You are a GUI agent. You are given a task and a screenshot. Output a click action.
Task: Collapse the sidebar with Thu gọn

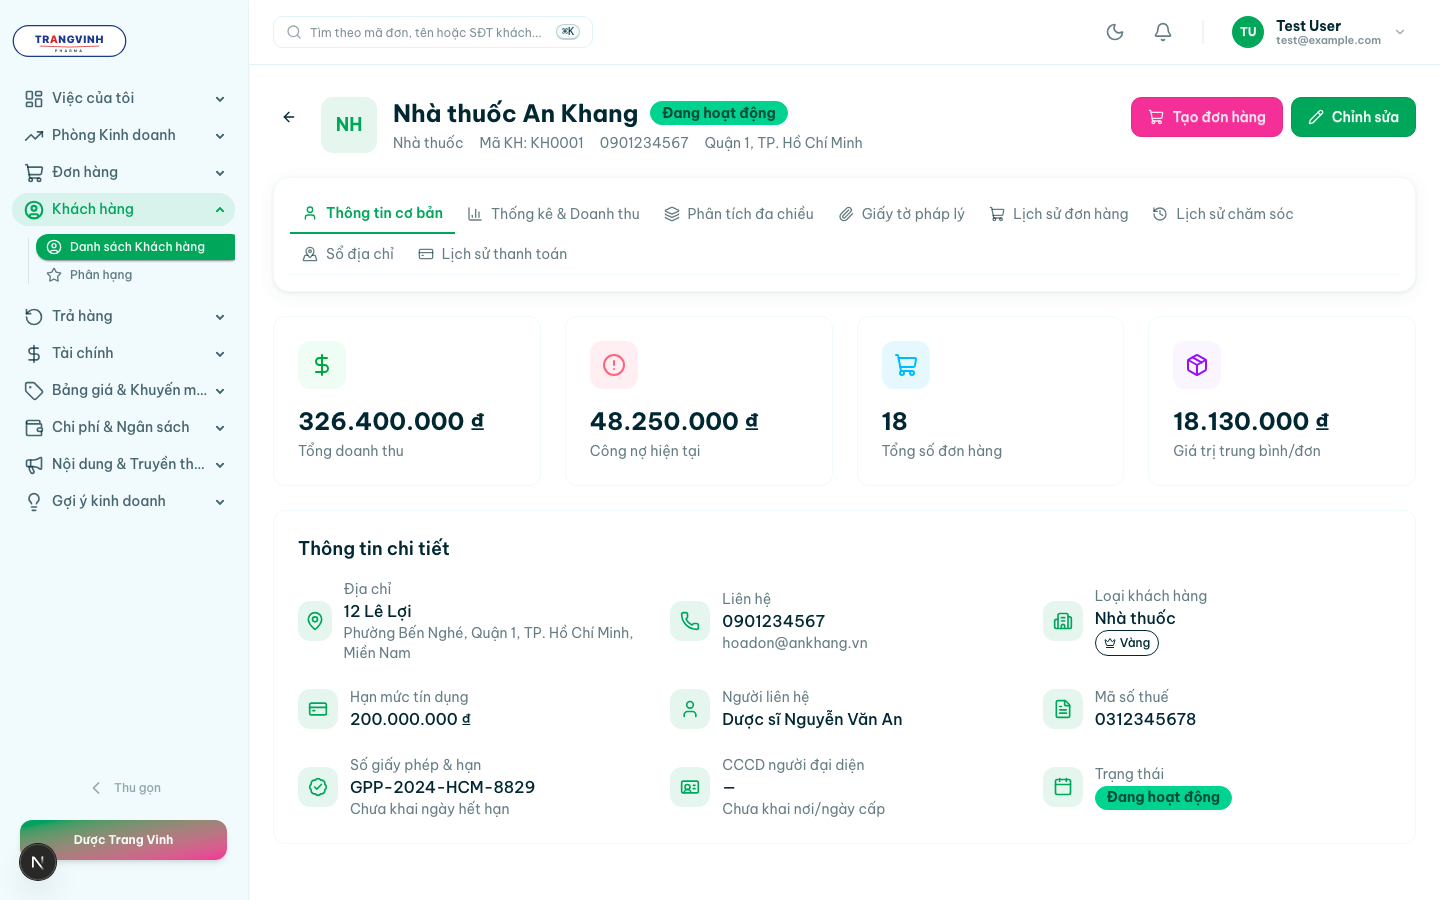point(126,788)
